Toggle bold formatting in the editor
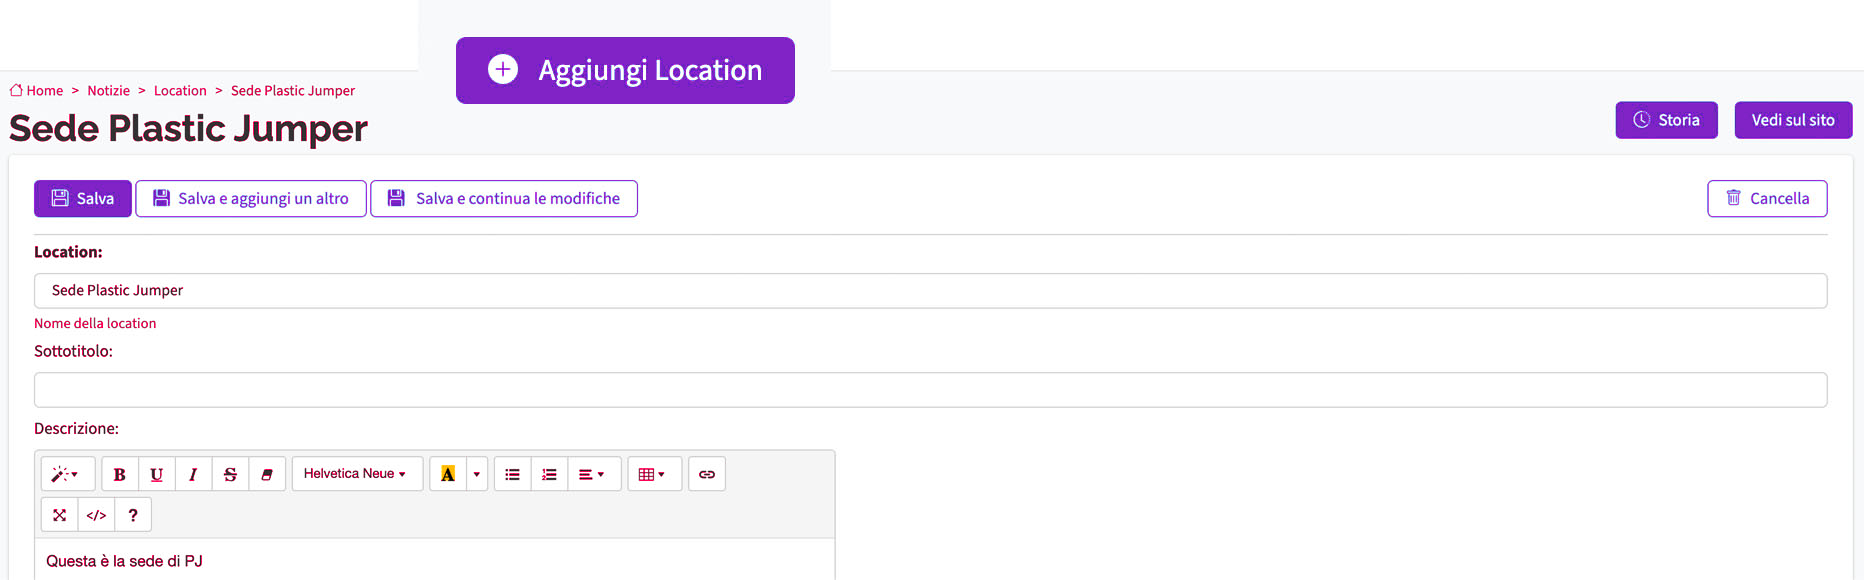The height and width of the screenshot is (580, 1864). point(120,474)
